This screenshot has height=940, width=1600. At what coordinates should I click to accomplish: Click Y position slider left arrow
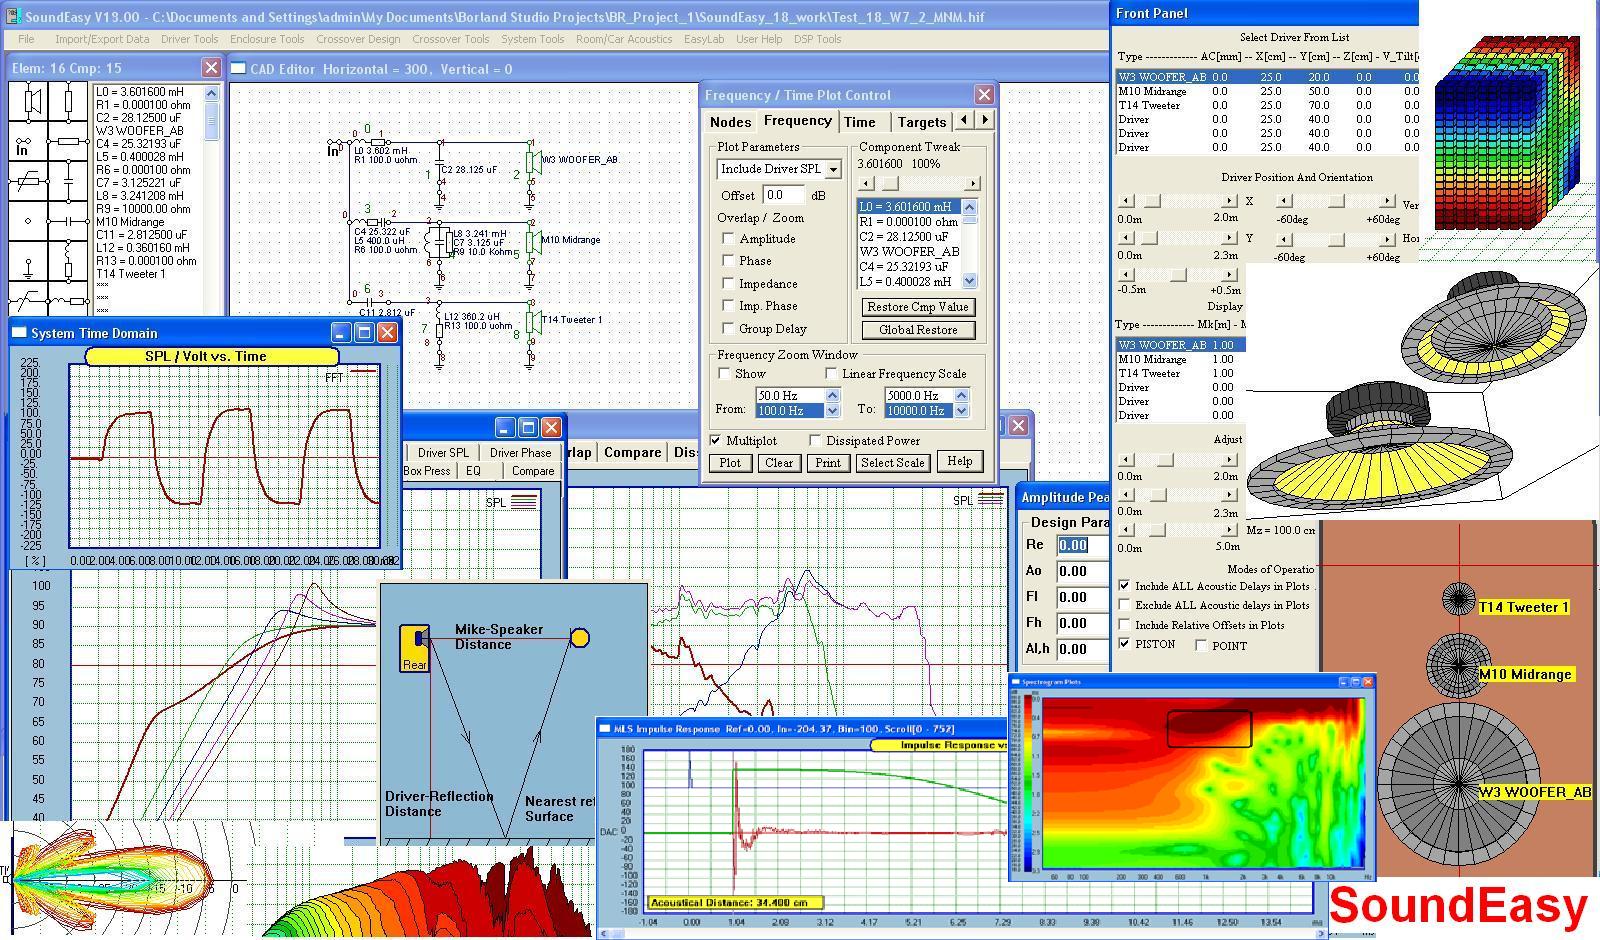coord(1127,238)
